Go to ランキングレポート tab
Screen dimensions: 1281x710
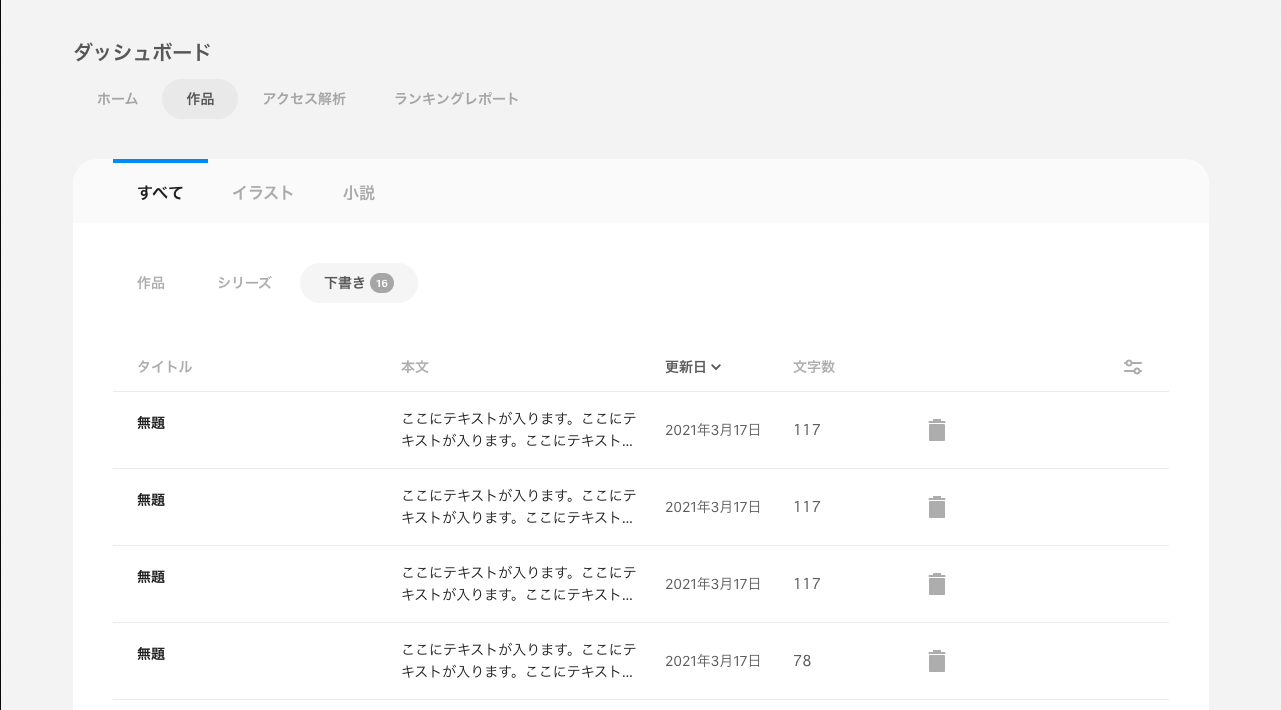coord(457,99)
